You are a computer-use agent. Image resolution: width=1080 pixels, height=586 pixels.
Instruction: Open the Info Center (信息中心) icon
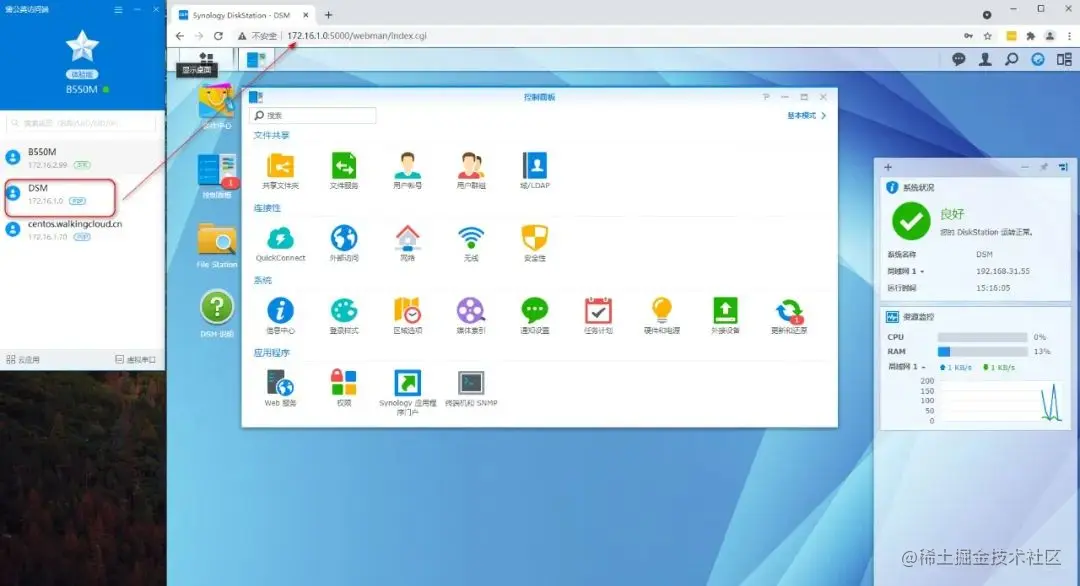coord(280,311)
